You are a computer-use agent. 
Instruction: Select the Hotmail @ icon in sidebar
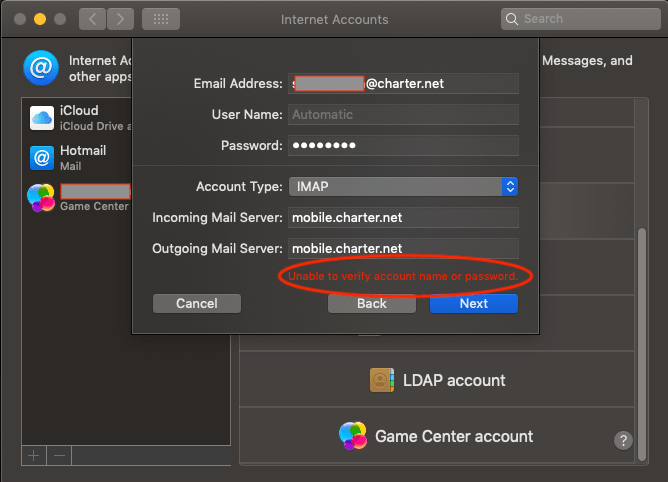(42, 158)
